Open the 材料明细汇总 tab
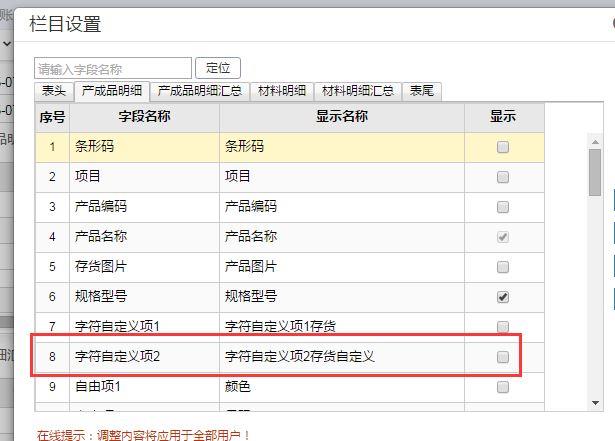Viewport: 615px width, 441px height. 358,91
